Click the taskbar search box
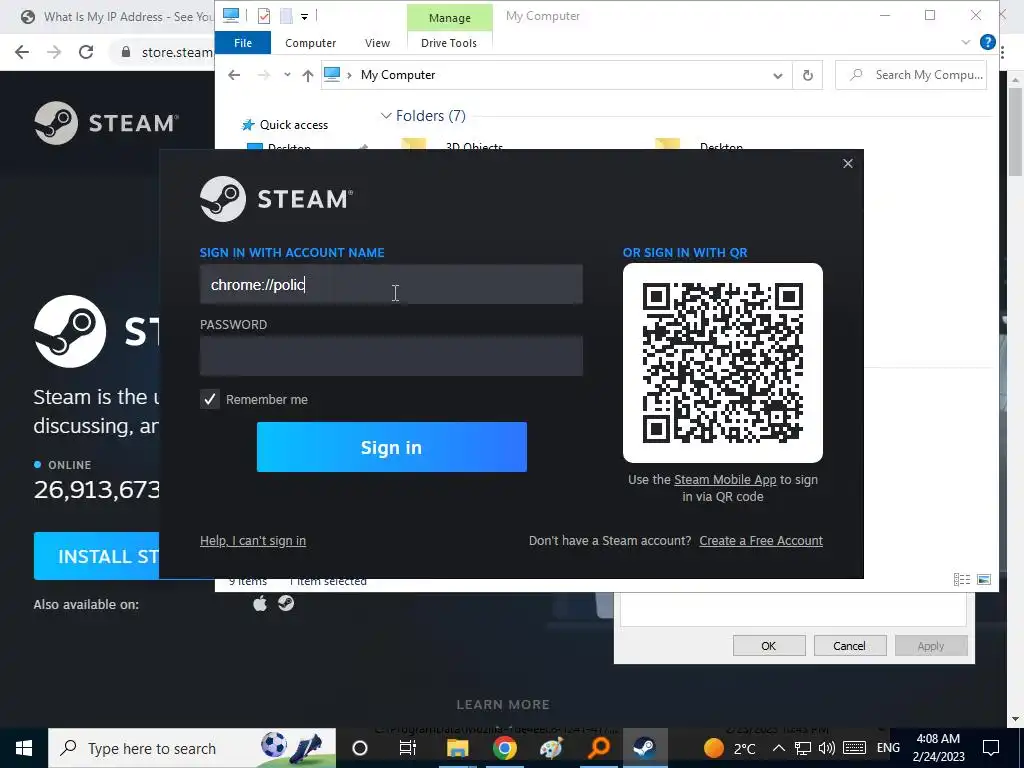The image size is (1024, 768). (192, 748)
